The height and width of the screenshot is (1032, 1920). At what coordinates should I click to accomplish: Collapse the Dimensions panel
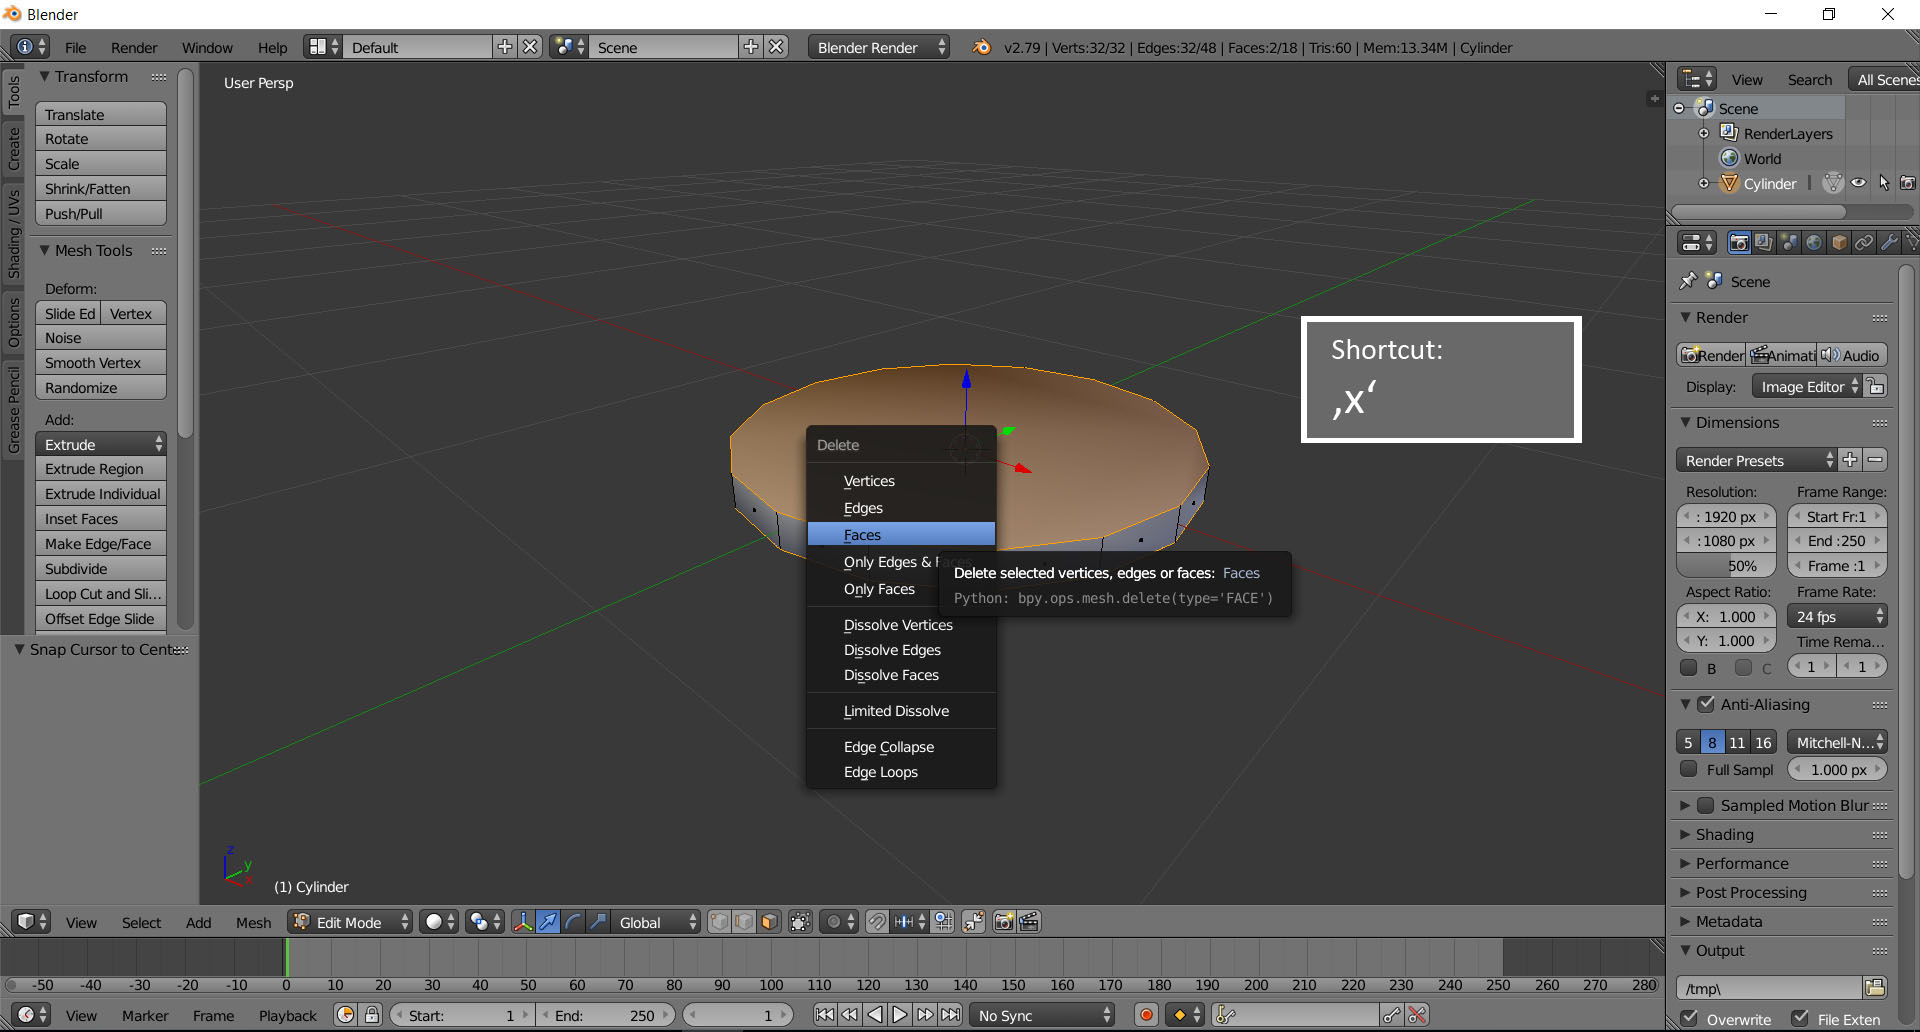click(1685, 422)
